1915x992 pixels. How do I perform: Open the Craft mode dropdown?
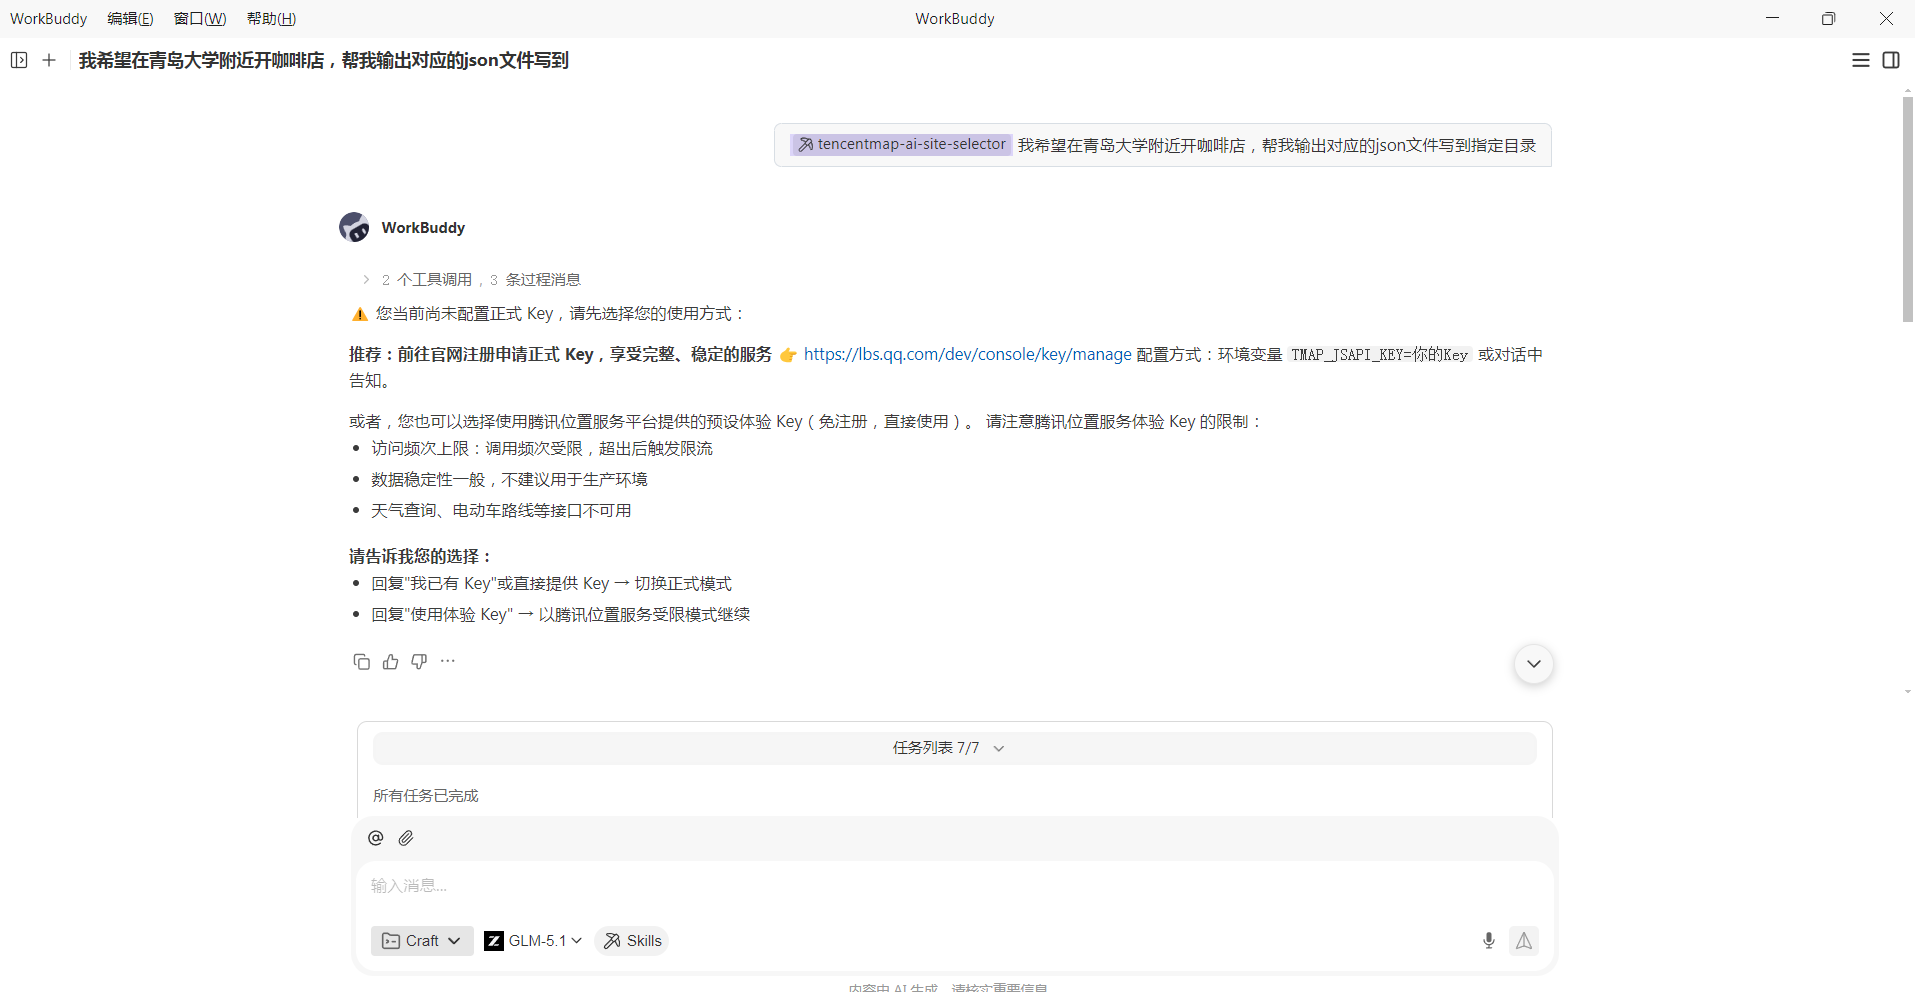422,941
